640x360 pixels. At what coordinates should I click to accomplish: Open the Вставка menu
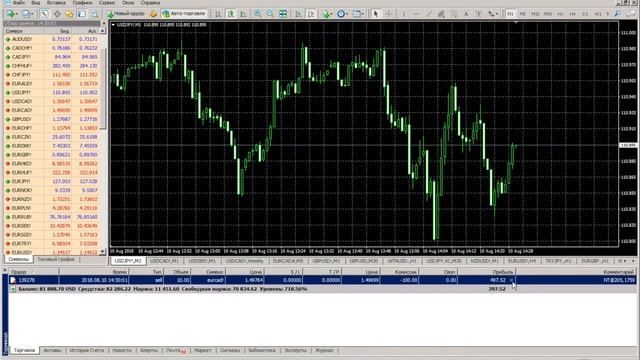[x=56, y=2]
